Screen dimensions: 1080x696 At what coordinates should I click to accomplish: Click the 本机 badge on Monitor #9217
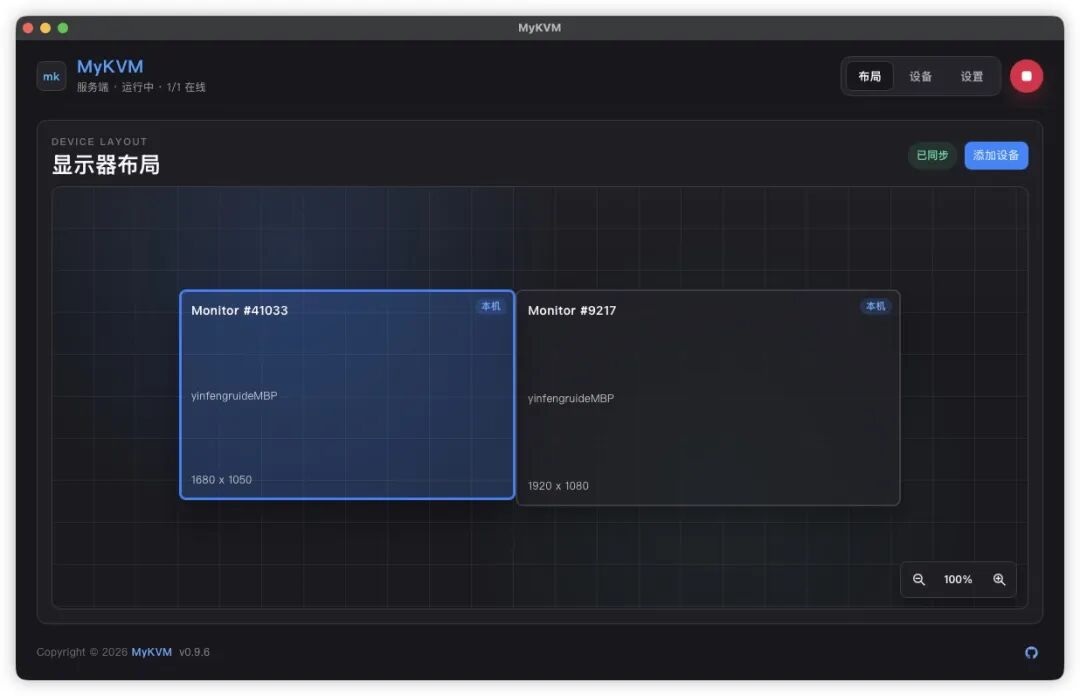(875, 306)
